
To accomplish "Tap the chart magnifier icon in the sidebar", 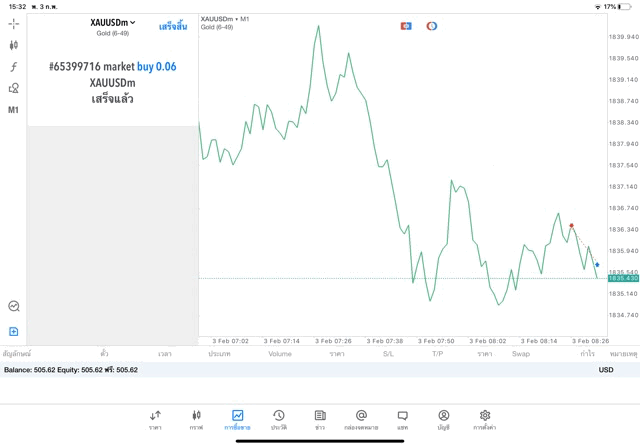I will pos(14,306).
